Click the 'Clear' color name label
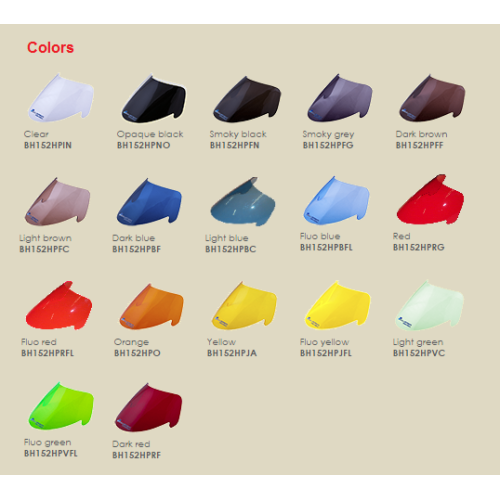Viewport: 500px width, 500px height. point(36,134)
